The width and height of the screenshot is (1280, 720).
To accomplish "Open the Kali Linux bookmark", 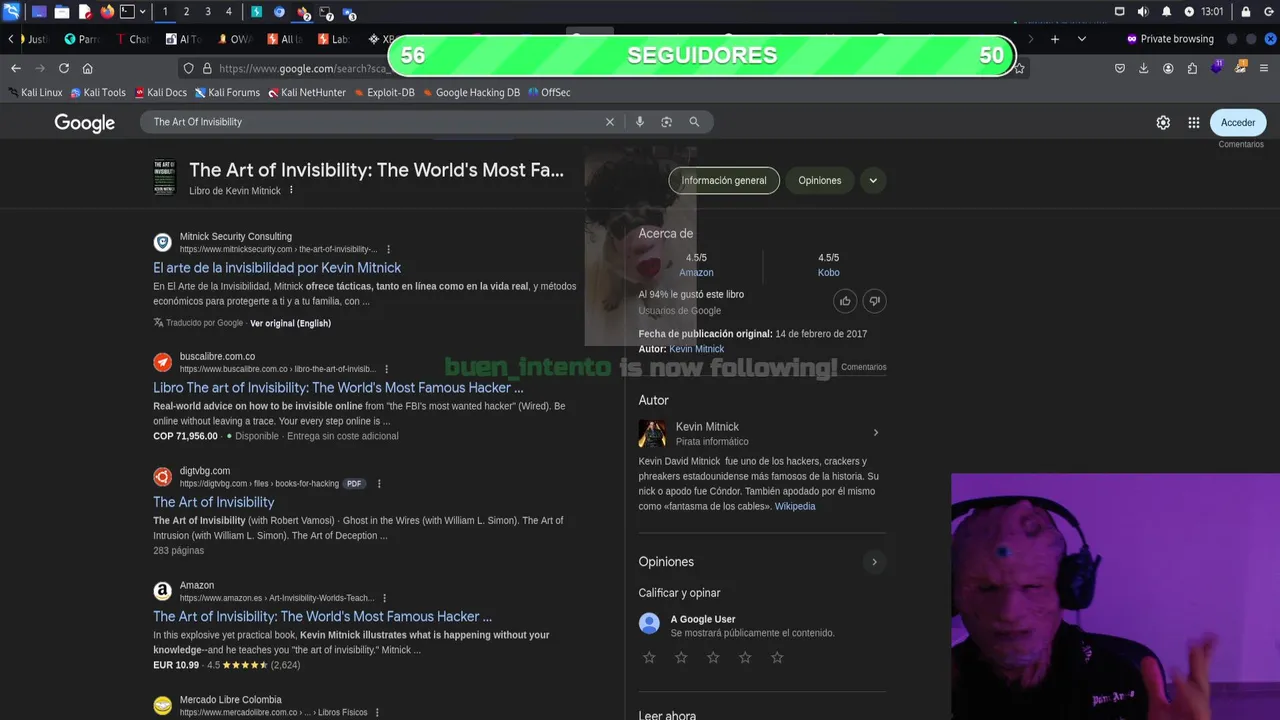I will [x=34, y=92].
